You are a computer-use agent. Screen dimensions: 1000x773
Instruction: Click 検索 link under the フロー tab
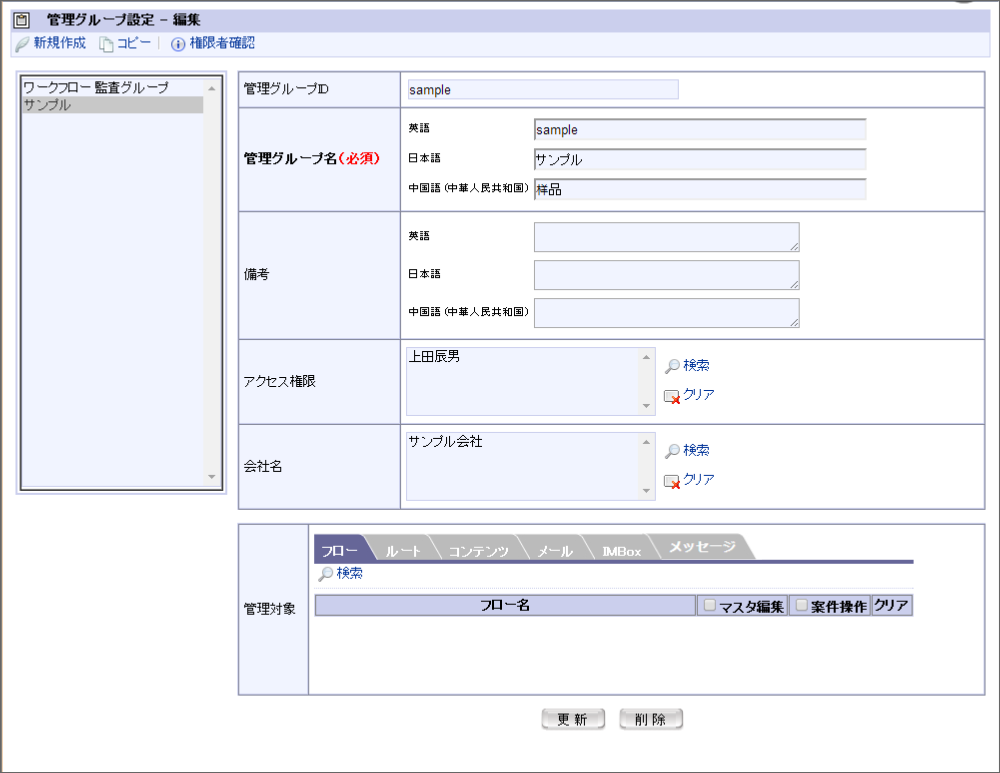coord(349,573)
